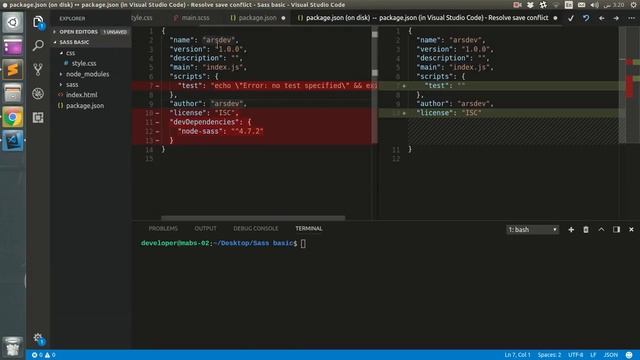Open the volume indicator in system tray
The height and width of the screenshot is (360, 640).
(595, 5)
